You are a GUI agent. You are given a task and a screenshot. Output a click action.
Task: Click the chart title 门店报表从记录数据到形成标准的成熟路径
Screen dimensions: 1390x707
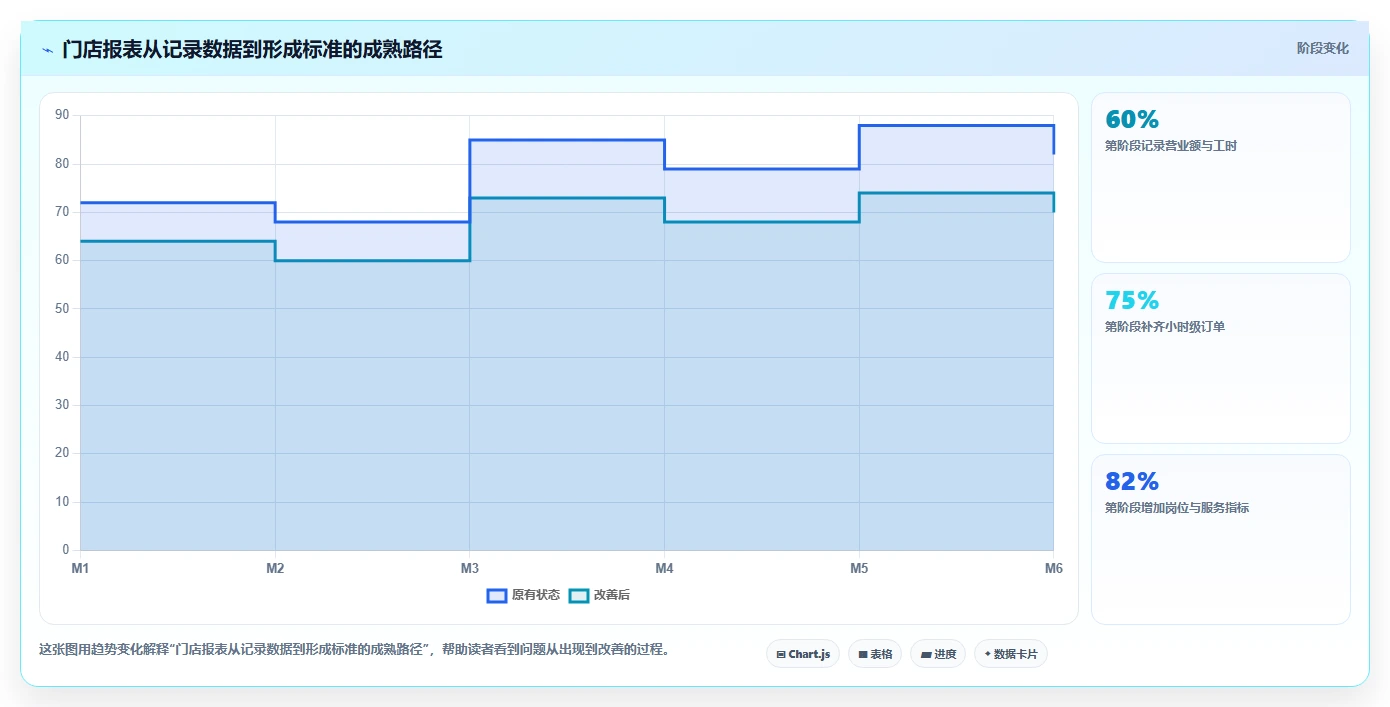(252, 49)
